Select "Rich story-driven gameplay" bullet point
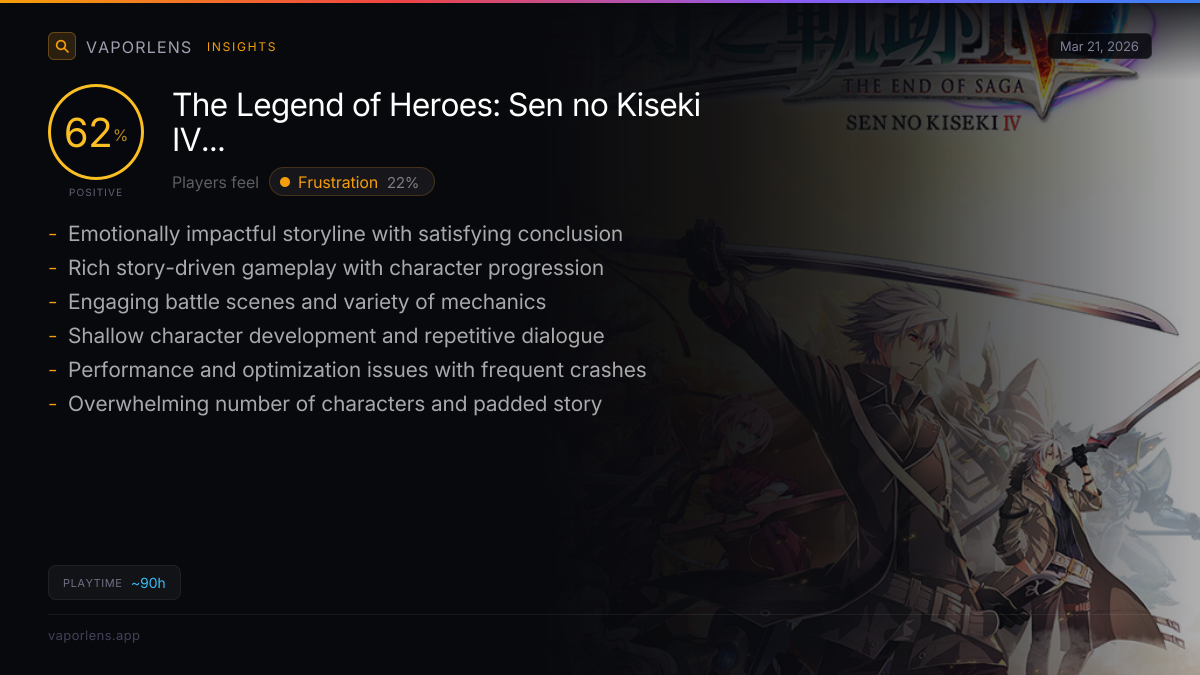 336,268
